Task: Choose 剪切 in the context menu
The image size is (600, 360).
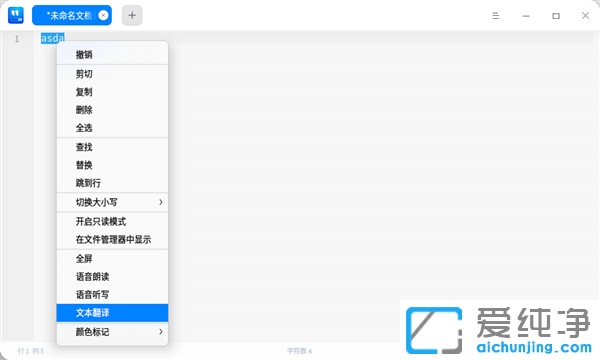Action: coord(112,74)
